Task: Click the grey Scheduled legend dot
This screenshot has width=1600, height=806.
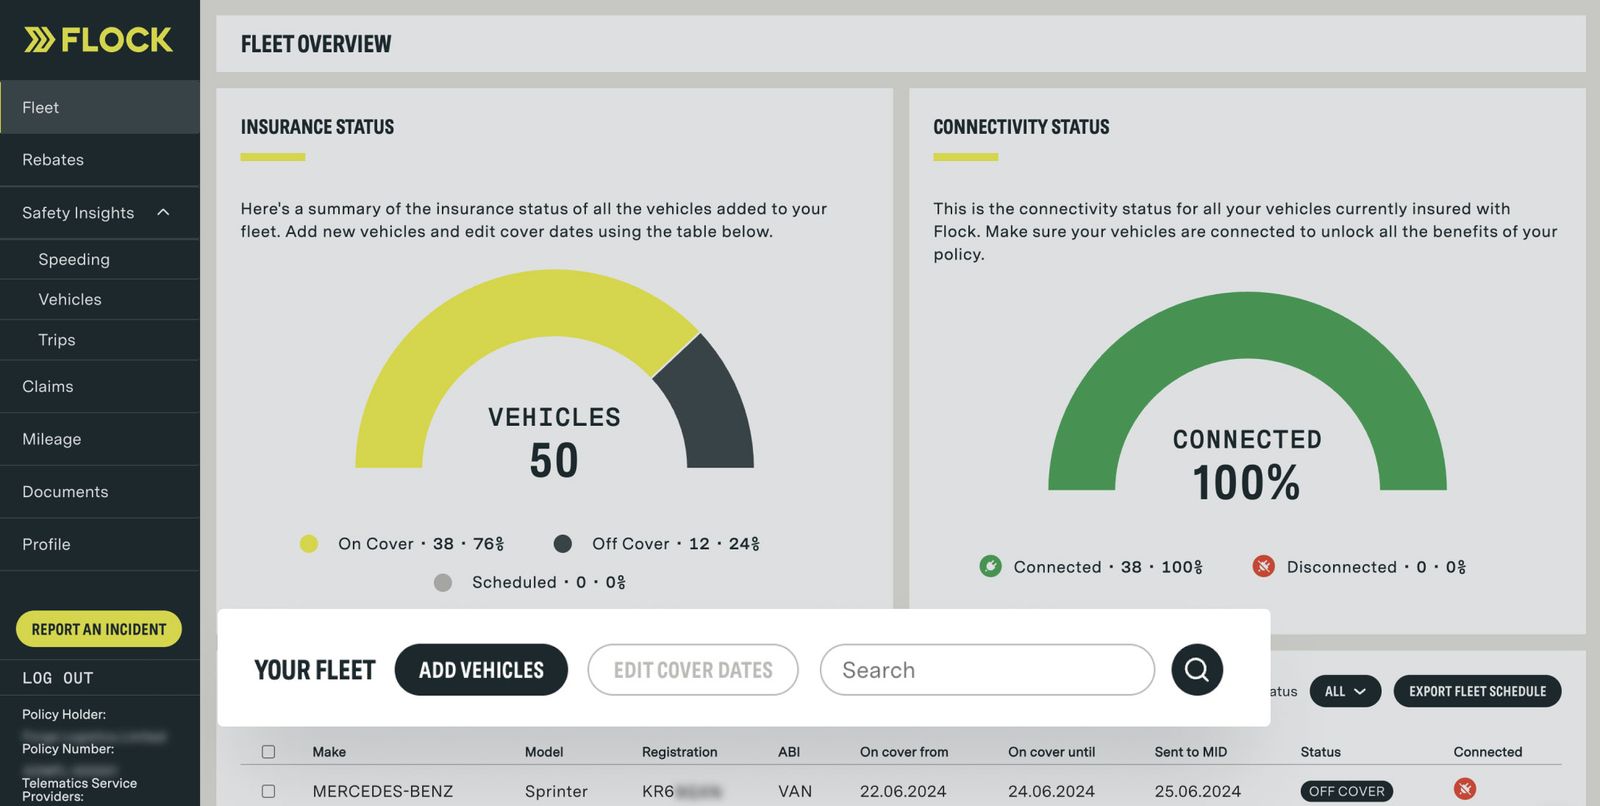Action: coord(443,582)
